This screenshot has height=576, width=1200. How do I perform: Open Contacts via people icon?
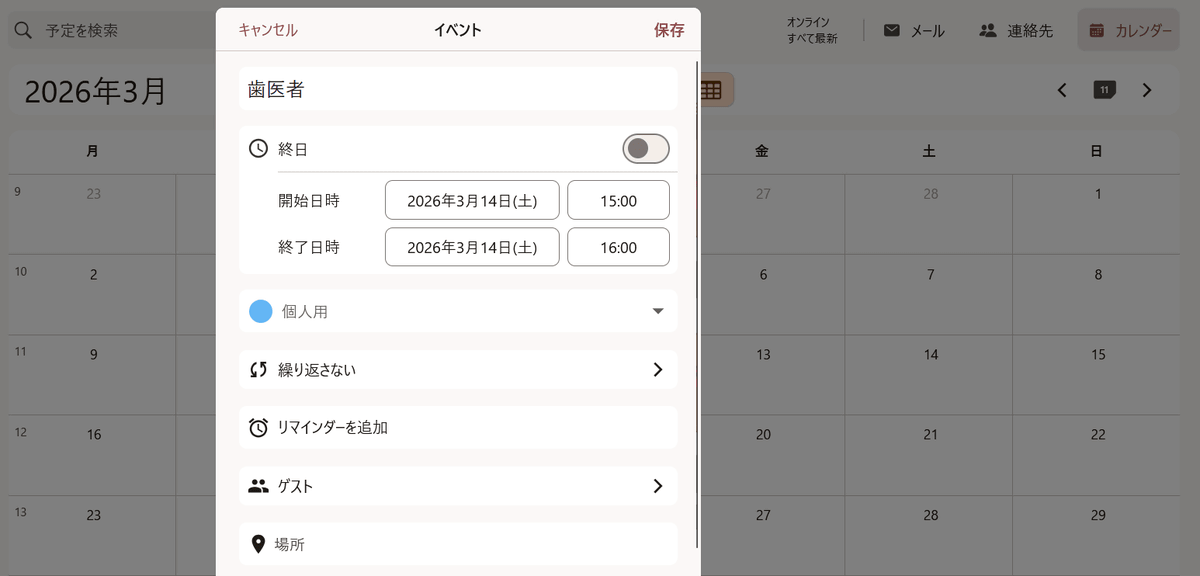(988, 31)
